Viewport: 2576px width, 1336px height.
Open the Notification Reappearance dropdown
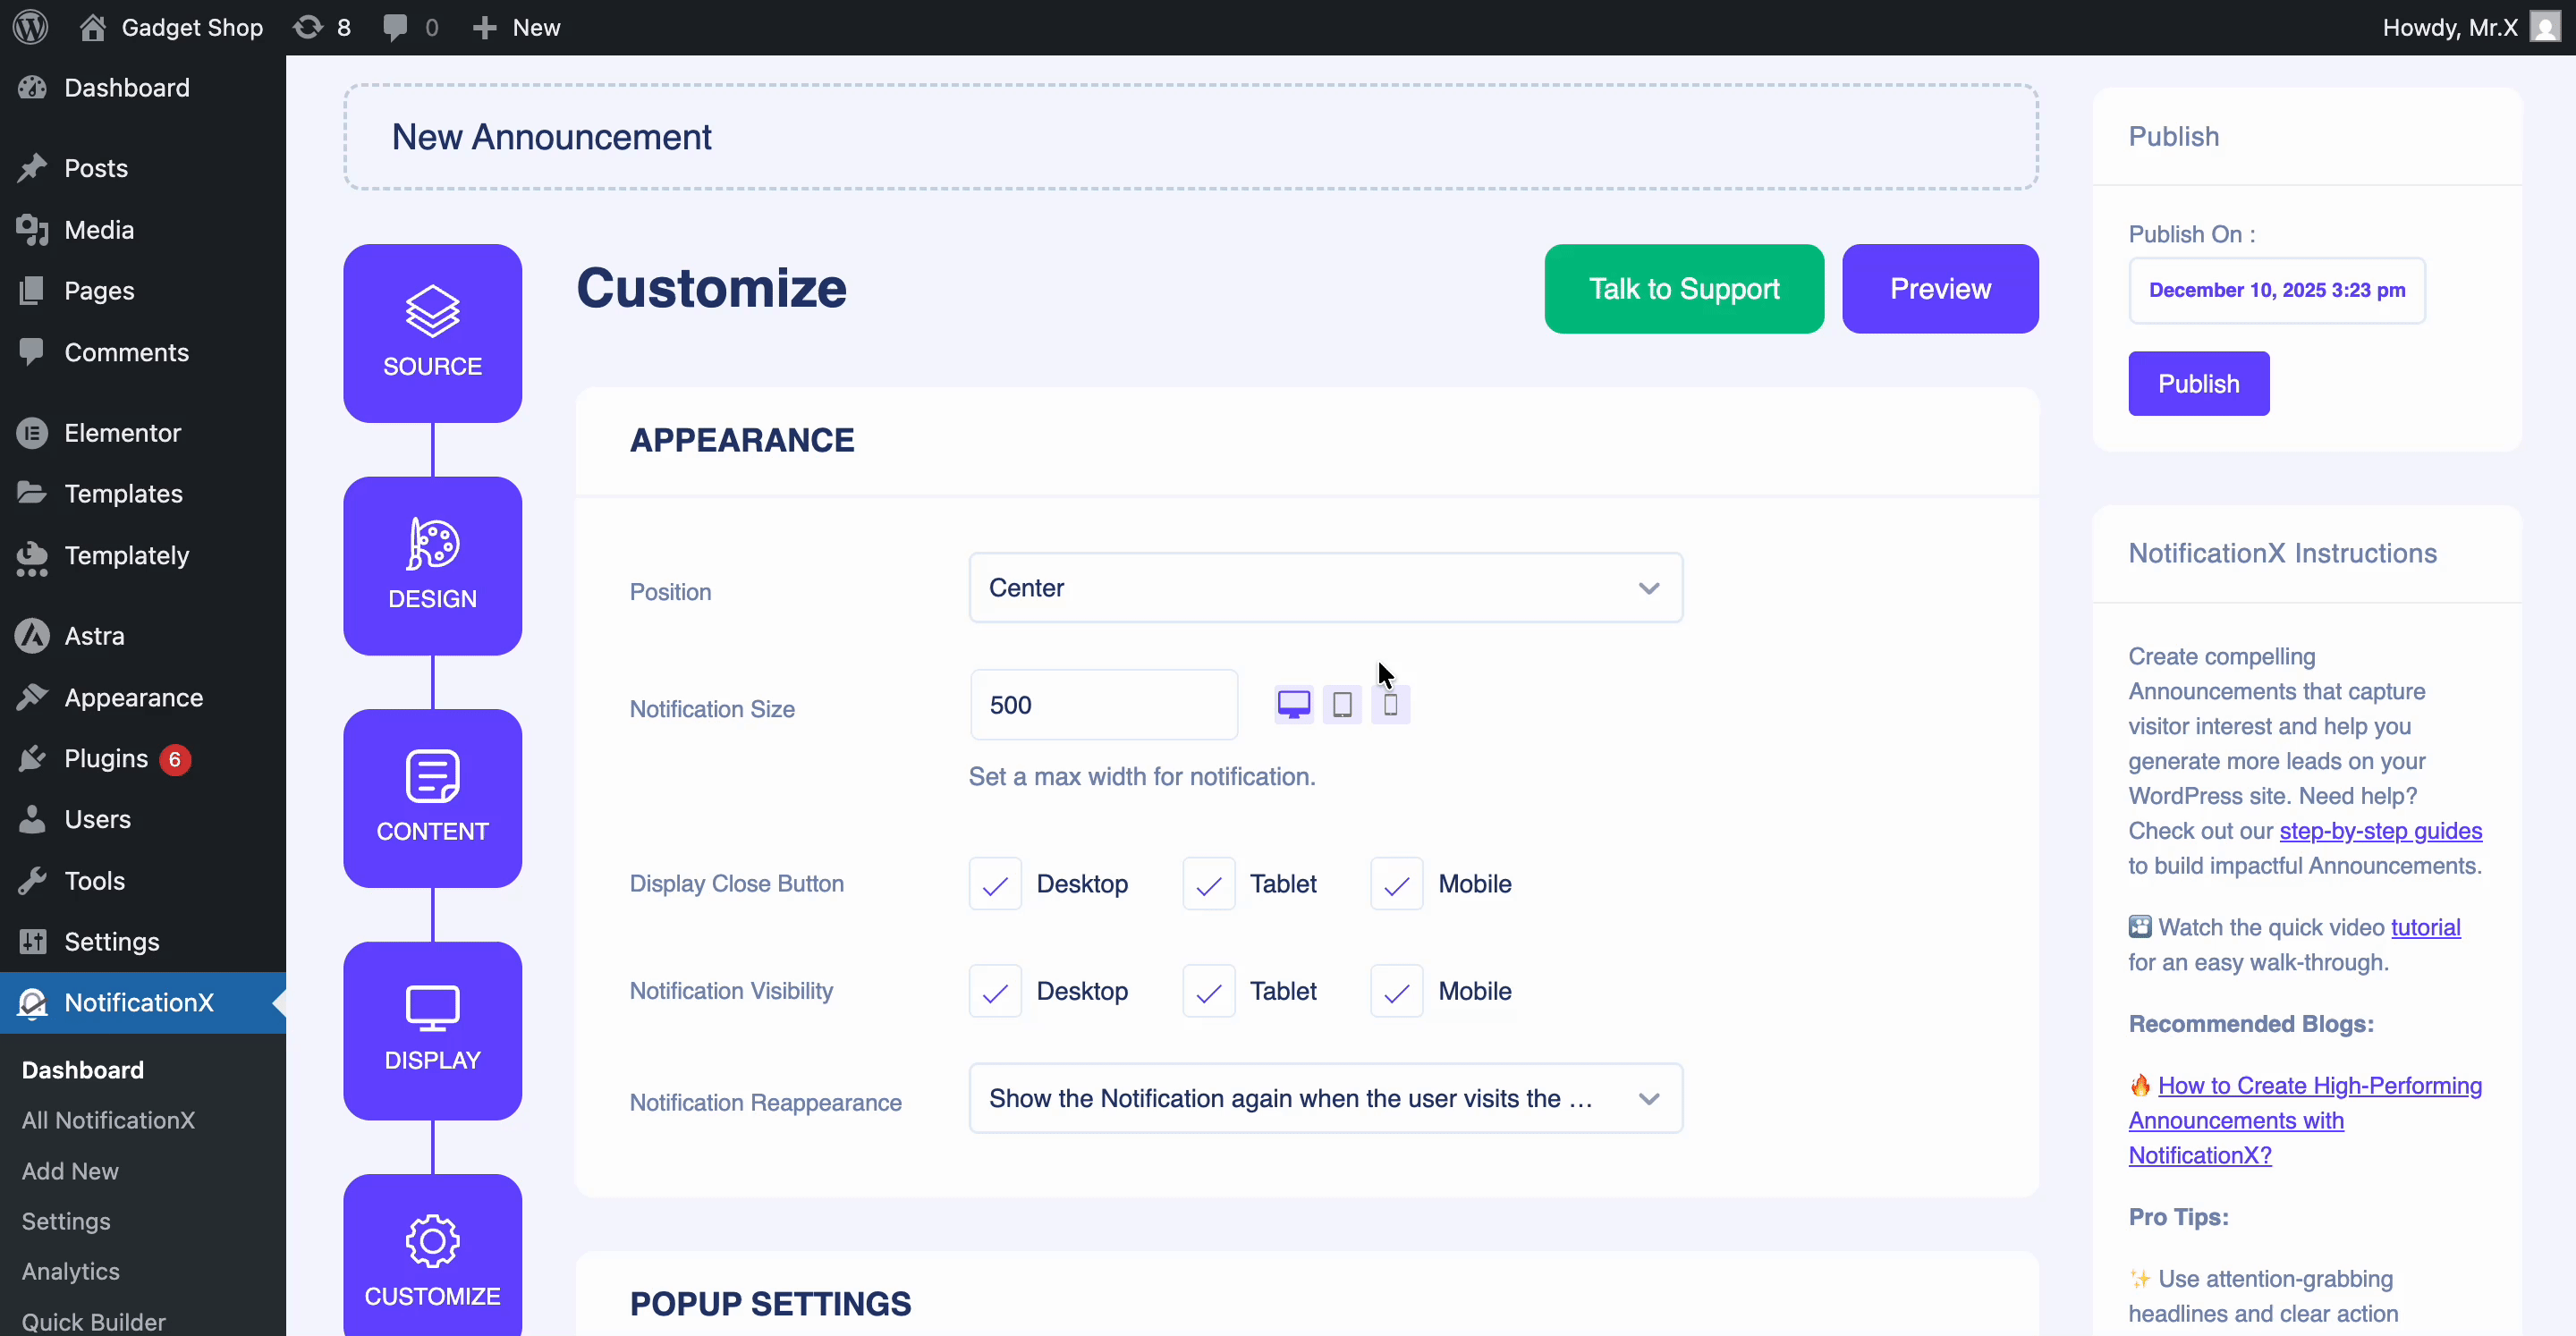coord(1325,1098)
